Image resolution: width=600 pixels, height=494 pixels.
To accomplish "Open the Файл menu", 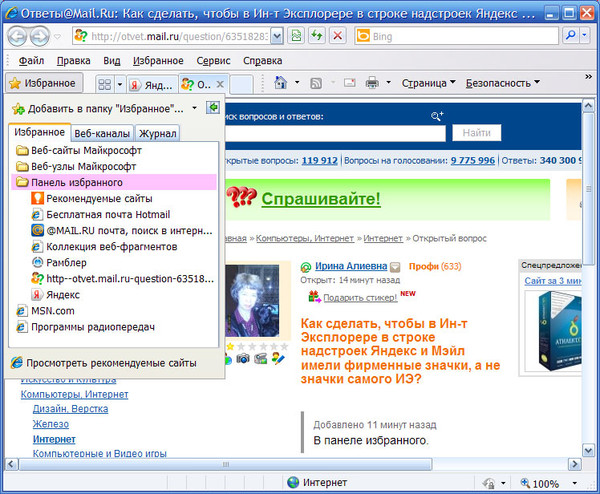I will click(x=31, y=60).
